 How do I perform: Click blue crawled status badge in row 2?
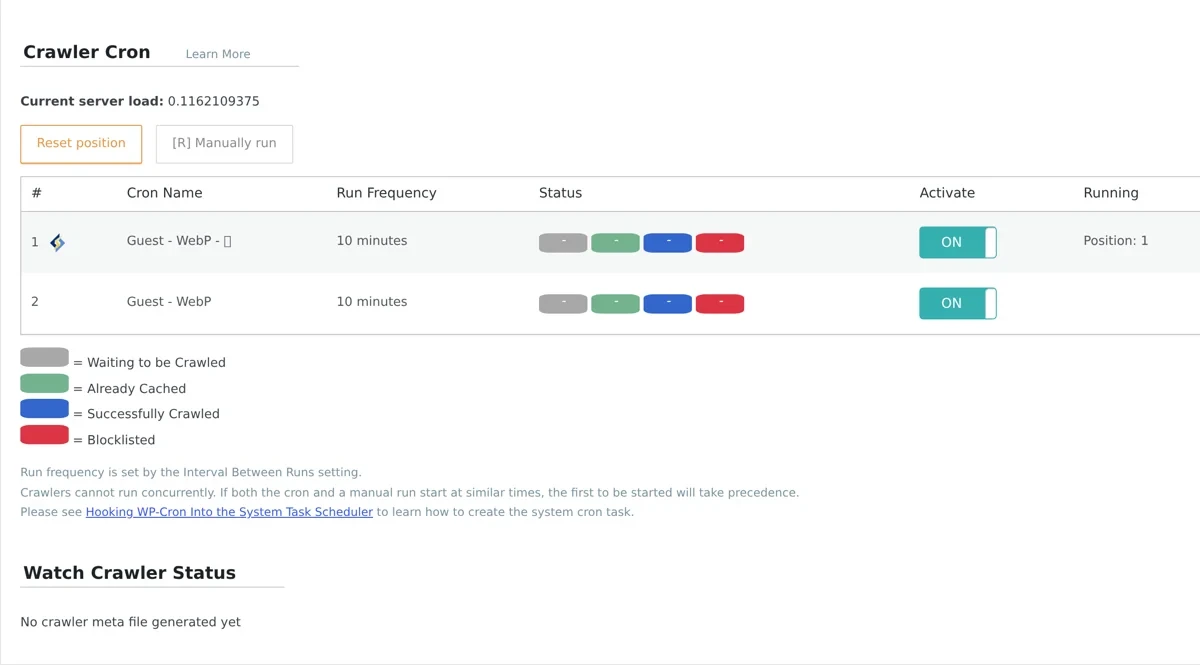667,304
